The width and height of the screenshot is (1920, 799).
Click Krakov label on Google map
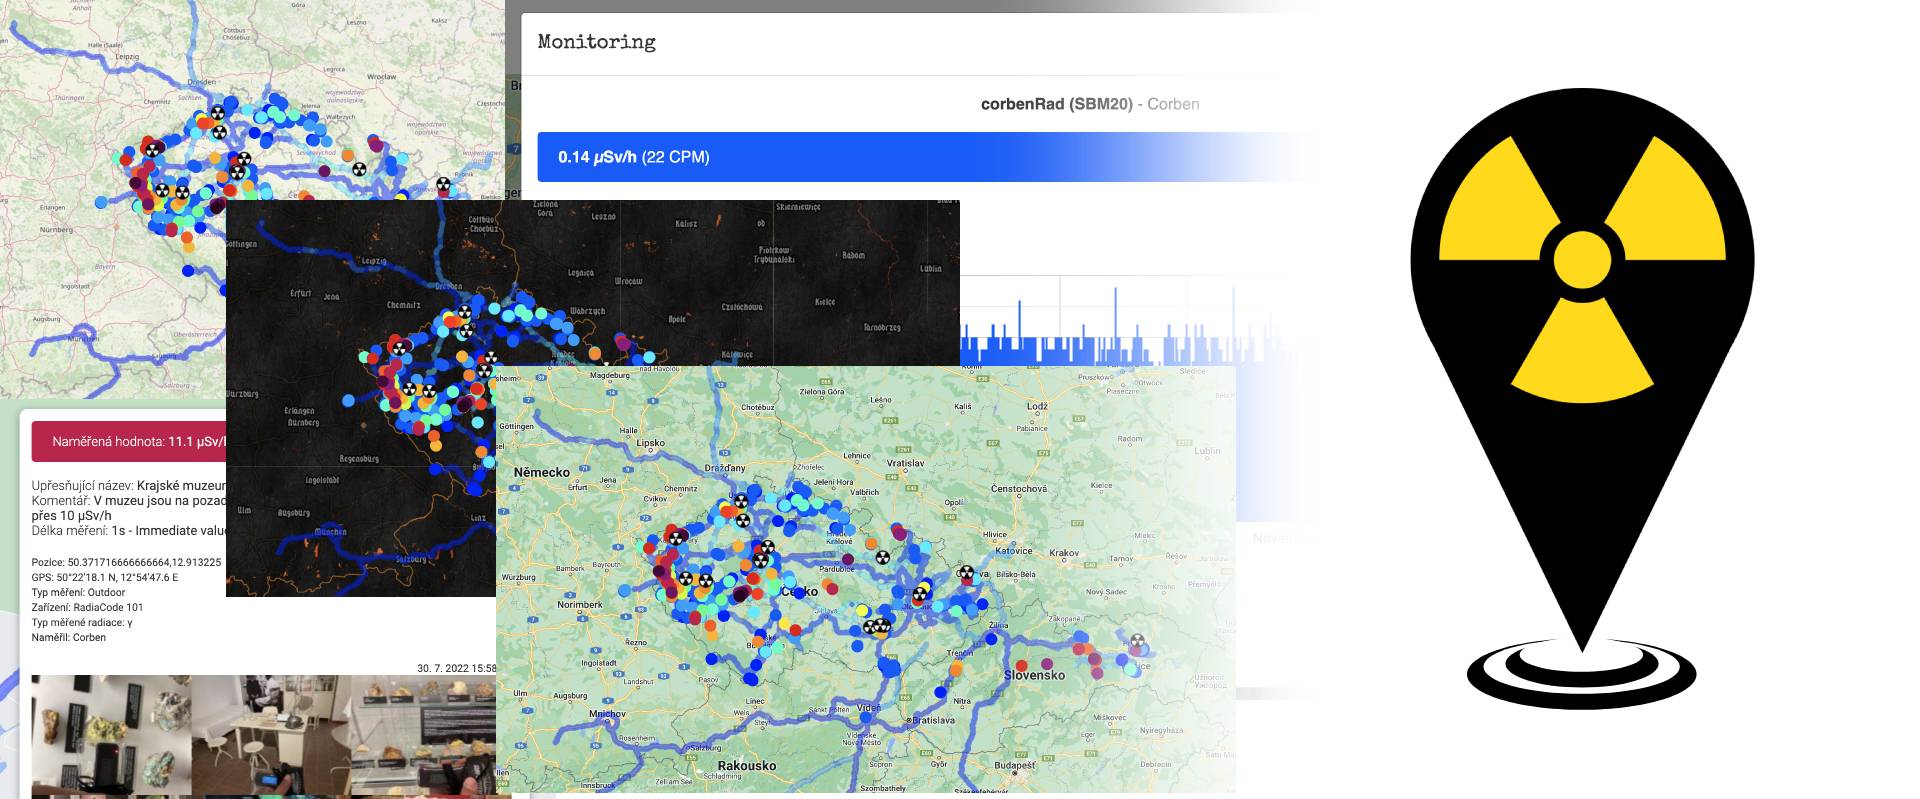click(1064, 553)
